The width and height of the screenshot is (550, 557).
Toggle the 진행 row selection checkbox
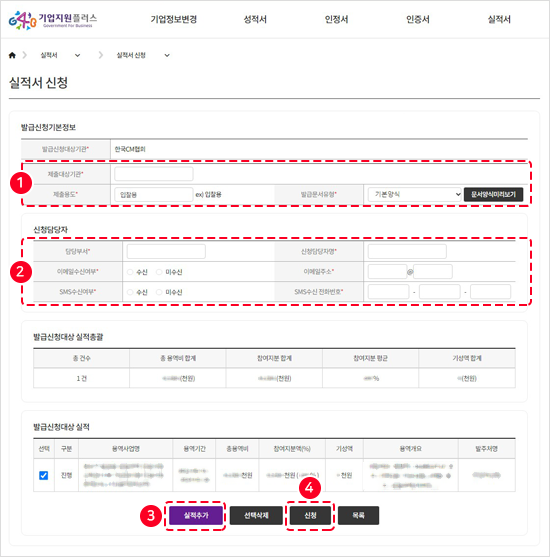click(x=43, y=475)
